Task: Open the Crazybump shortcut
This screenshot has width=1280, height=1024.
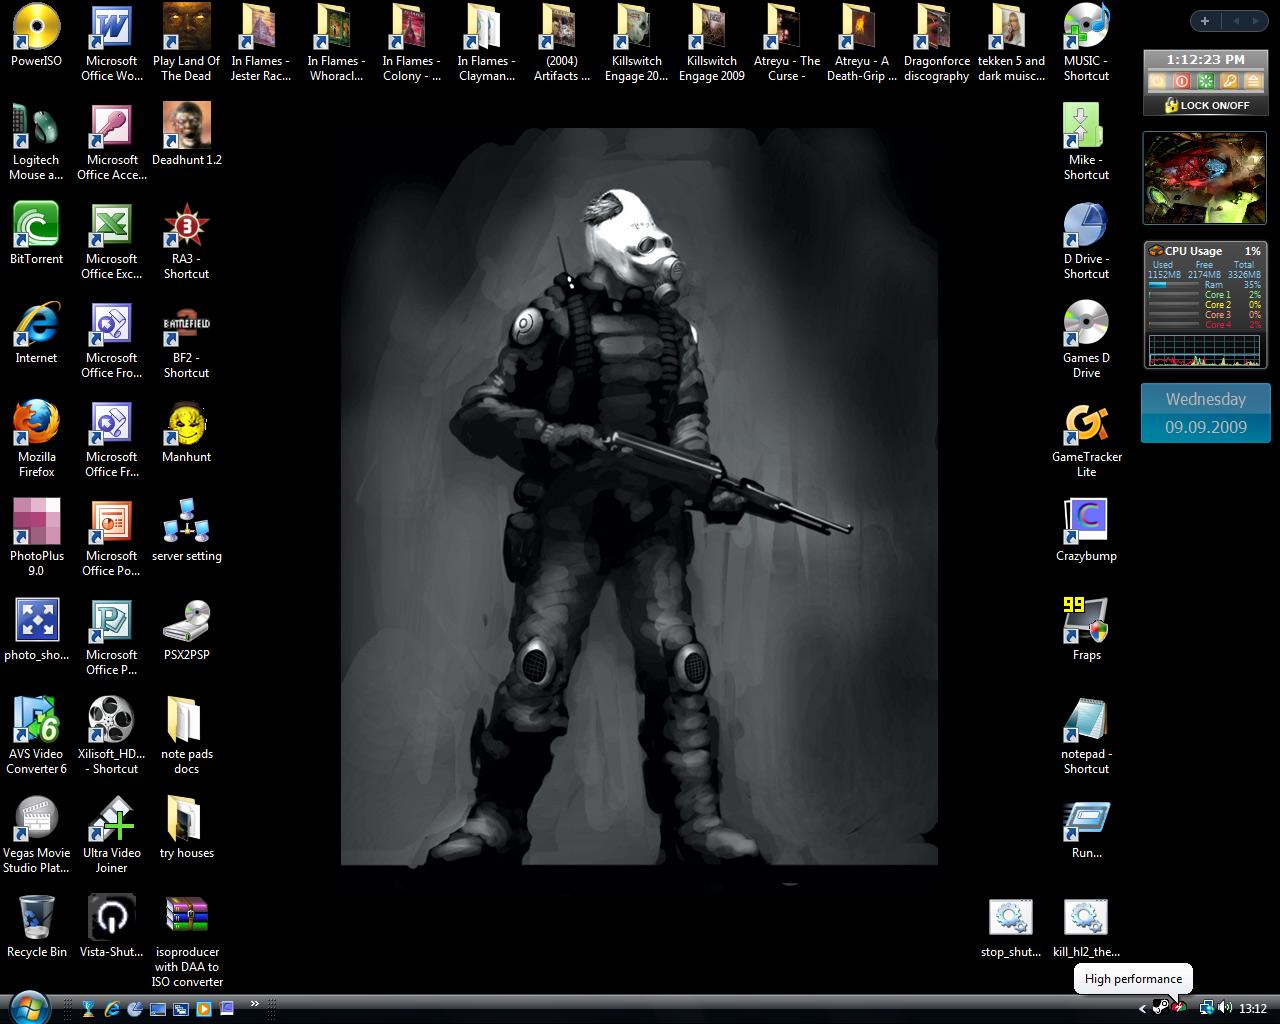Action: pyautogui.click(x=1086, y=520)
